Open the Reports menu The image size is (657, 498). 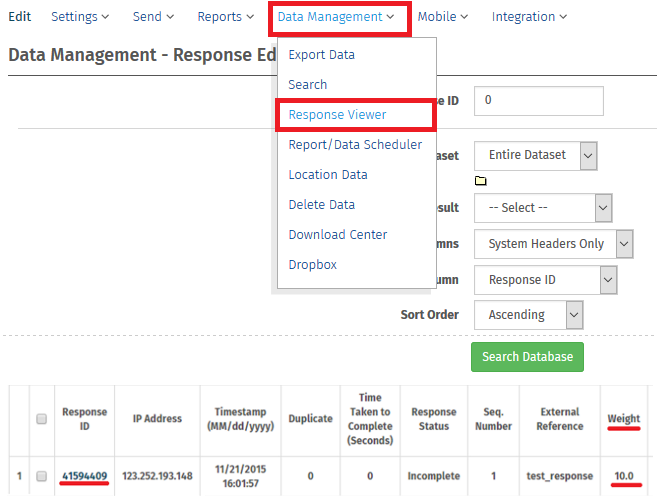(226, 17)
